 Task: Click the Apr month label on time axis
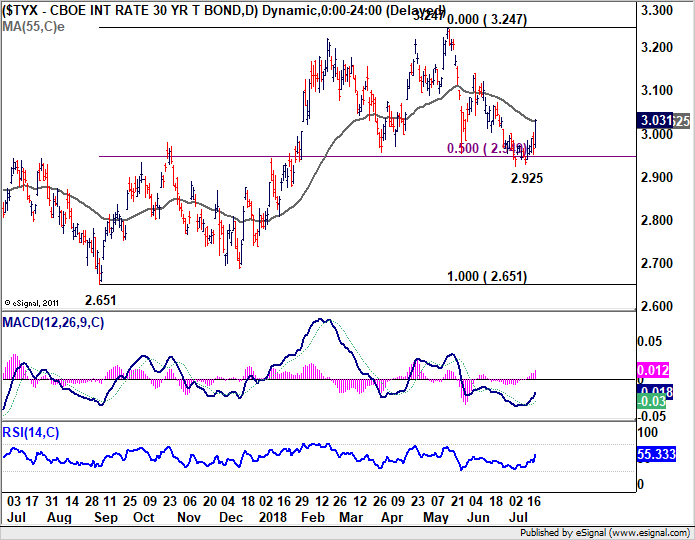pyautogui.click(x=392, y=517)
